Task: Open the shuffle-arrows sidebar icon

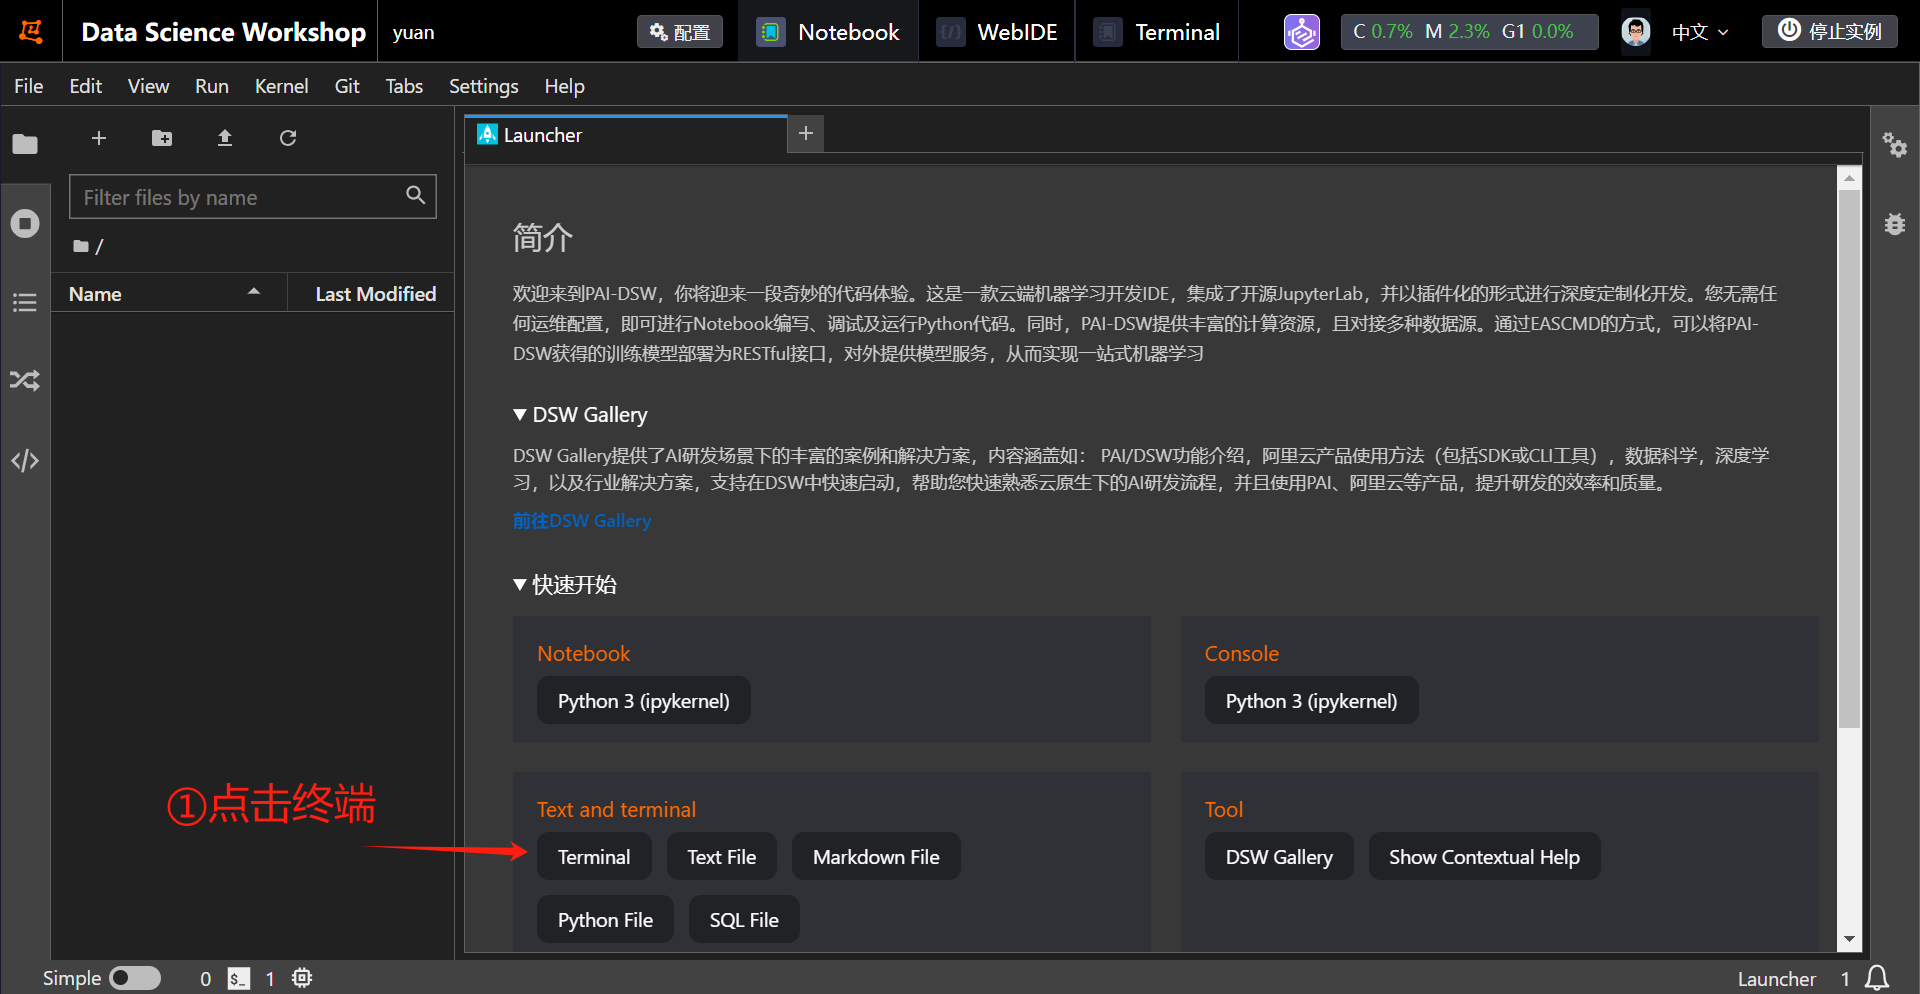Action: (x=25, y=380)
